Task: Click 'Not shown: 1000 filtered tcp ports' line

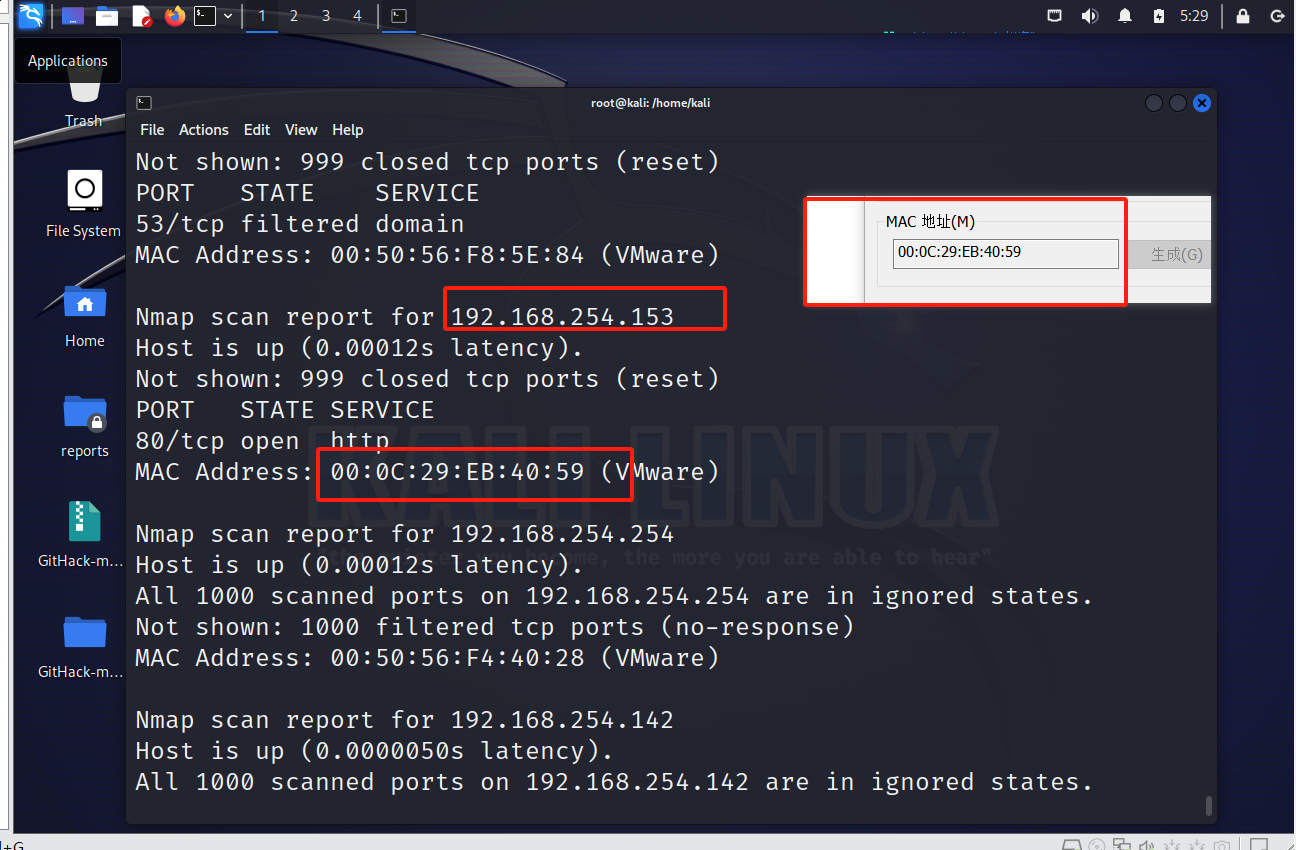Action: click(x=495, y=627)
